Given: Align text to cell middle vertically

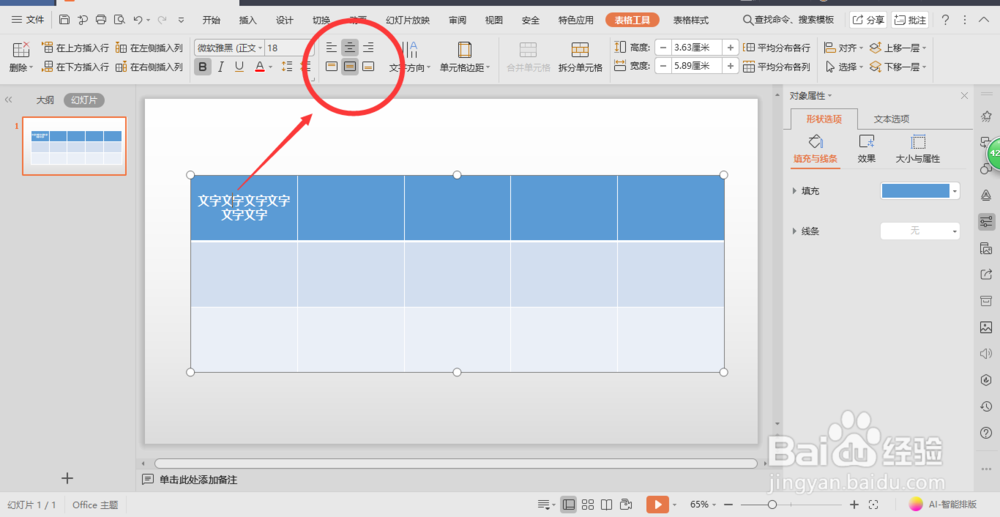Looking at the screenshot, I should pyautogui.click(x=349, y=66).
